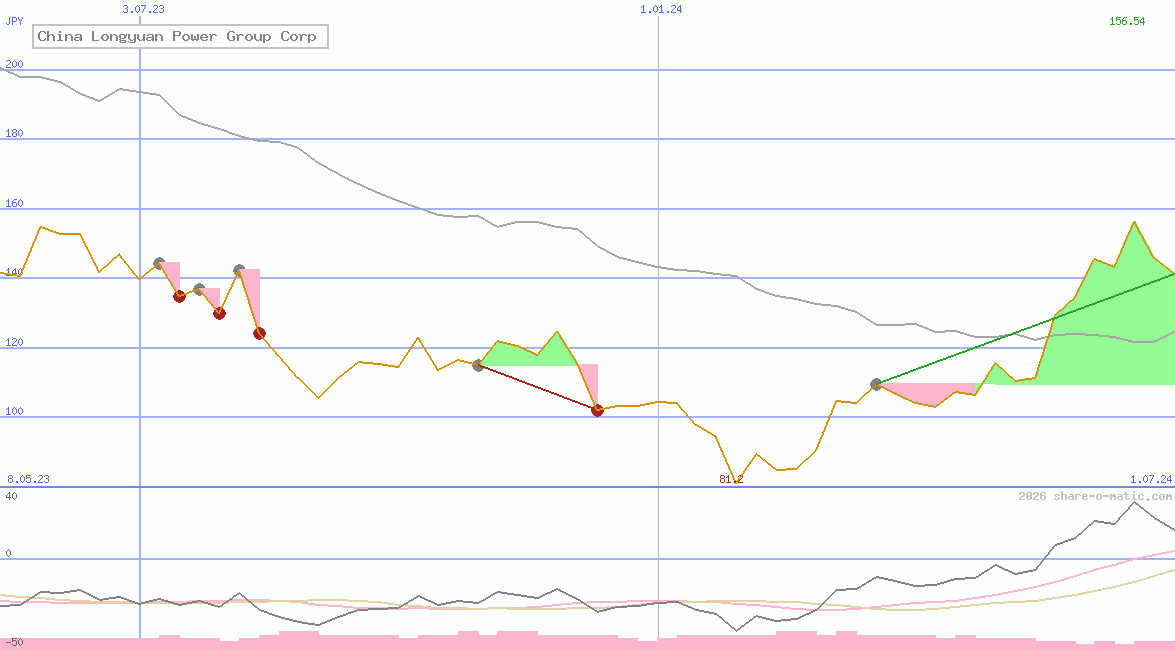Click the 100 price axis label
This screenshot has height=650, width=1175.
tap(14, 411)
